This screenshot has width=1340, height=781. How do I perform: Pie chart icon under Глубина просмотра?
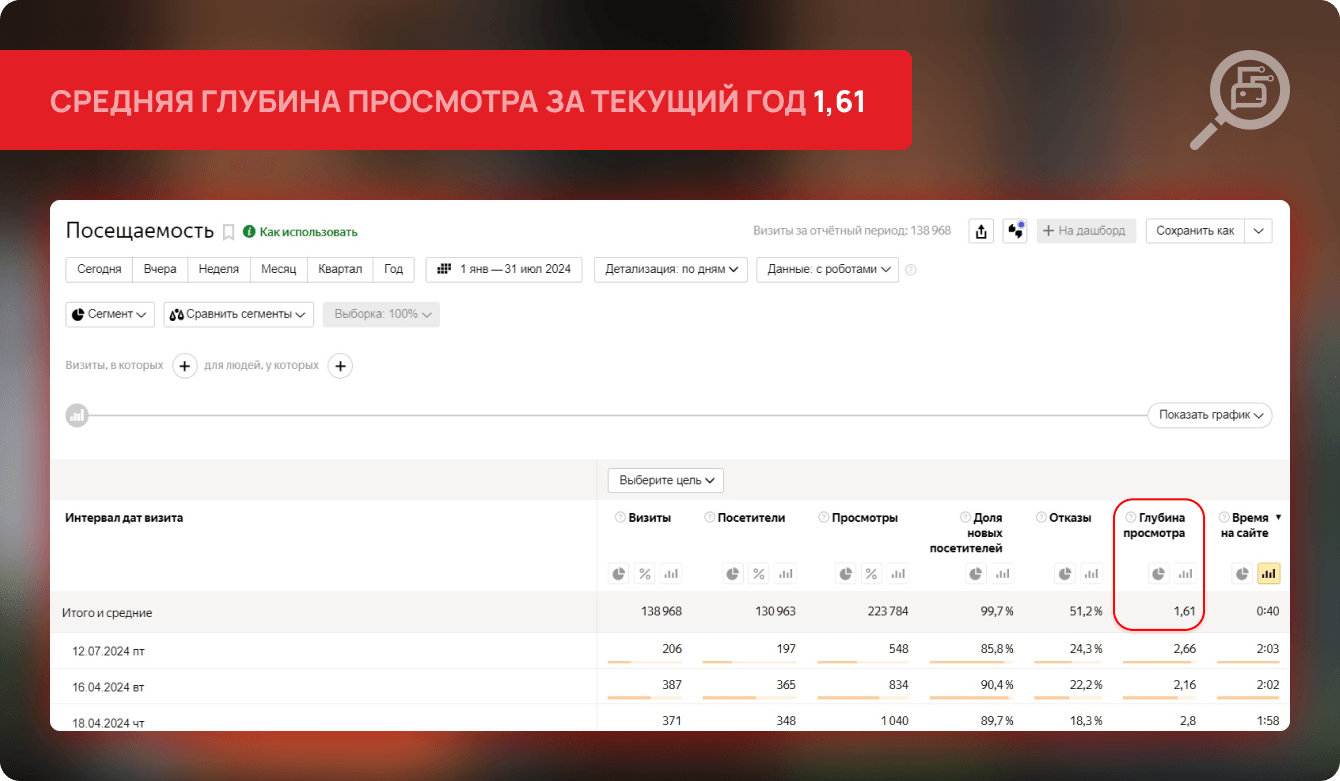tap(1158, 574)
